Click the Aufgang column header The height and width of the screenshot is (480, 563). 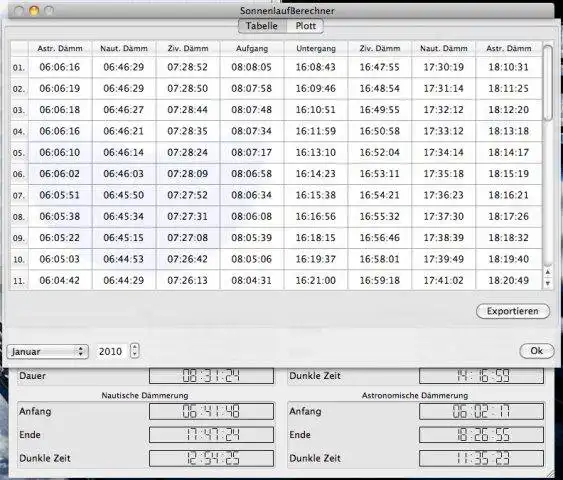click(252, 48)
